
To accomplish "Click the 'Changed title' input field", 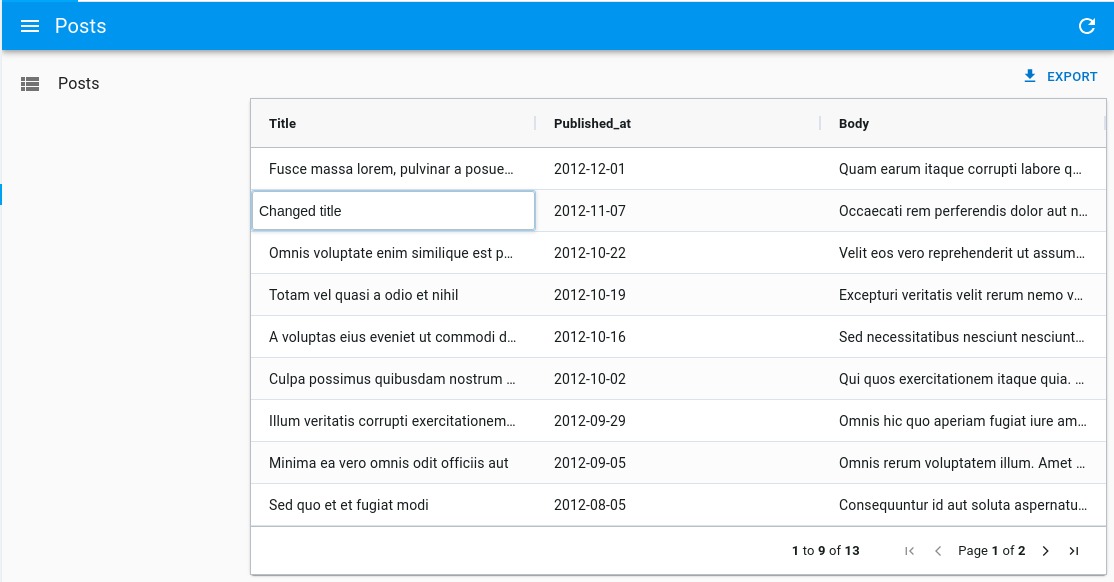I will (393, 211).
